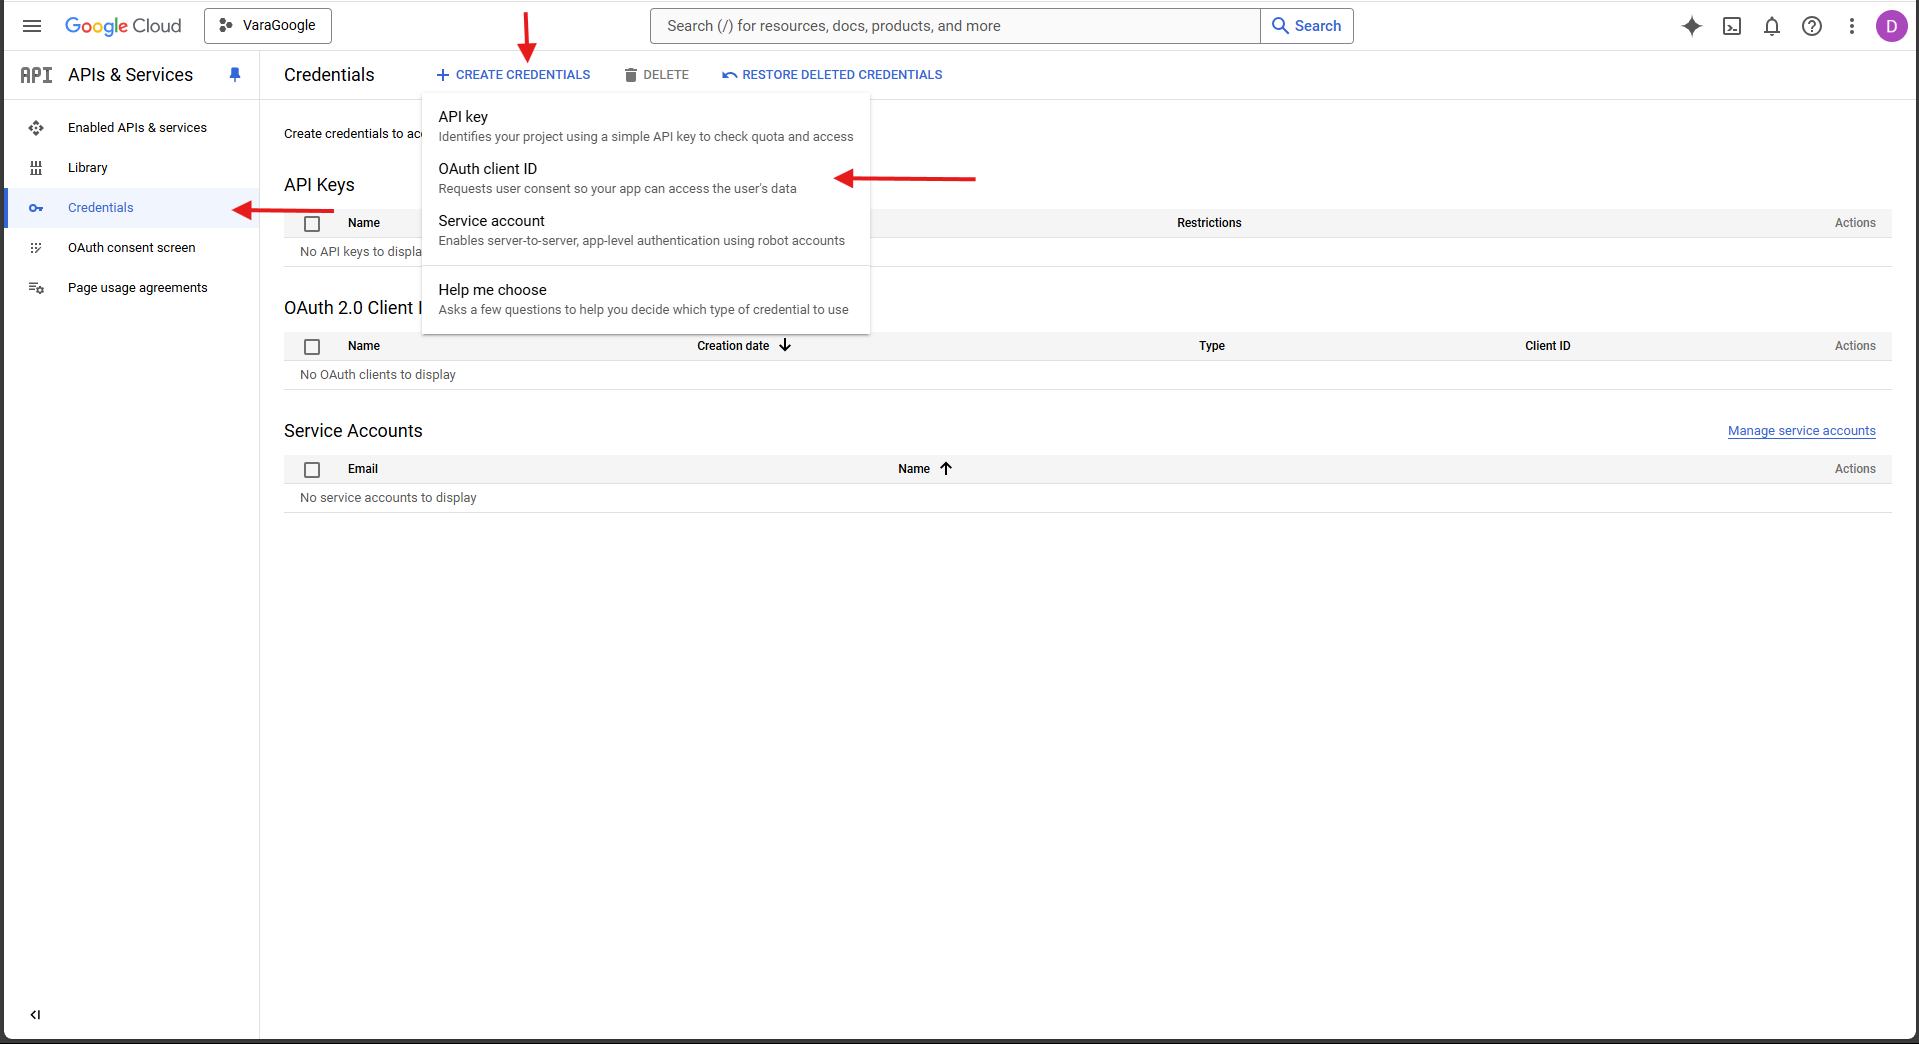Screen dimensions: 1919x1044
Task: Open the hamburger navigation menu
Action: [x=32, y=26]
